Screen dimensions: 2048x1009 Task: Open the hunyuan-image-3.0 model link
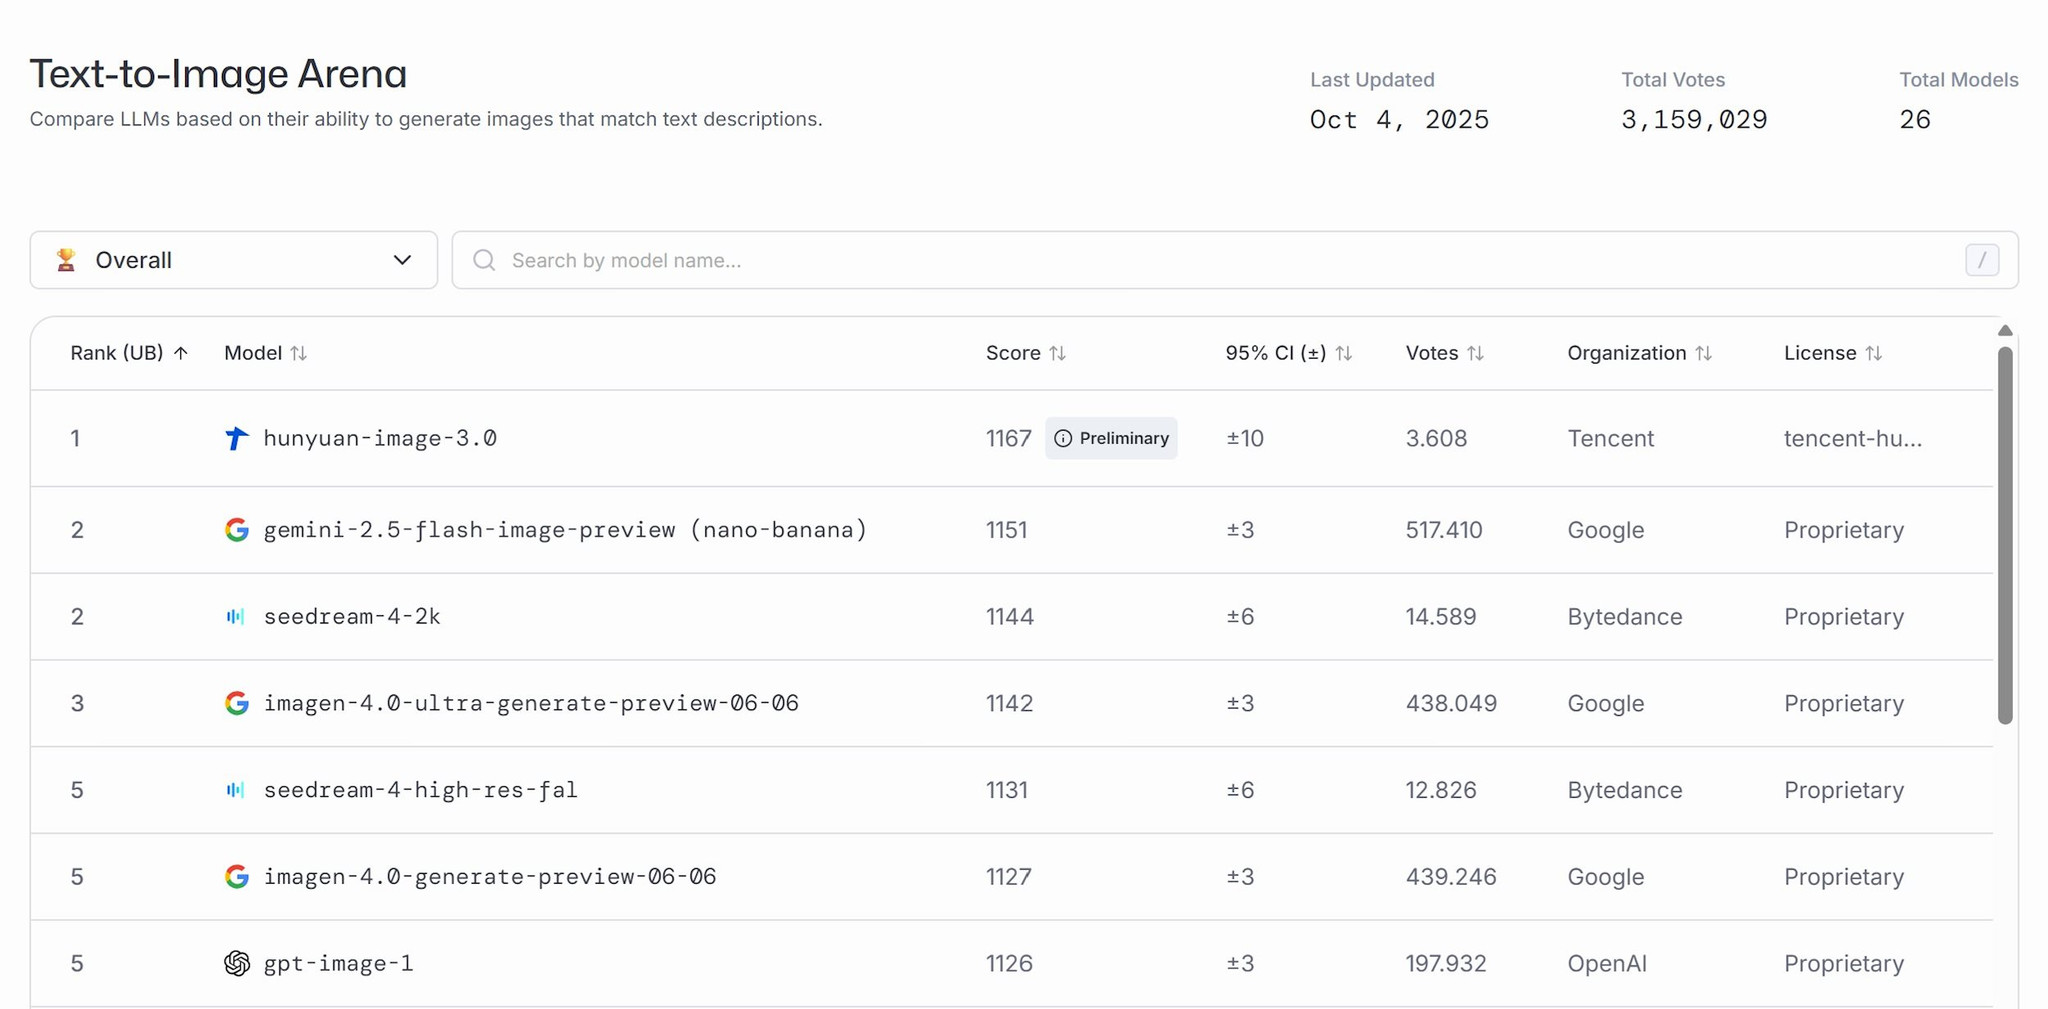[380, 438]
